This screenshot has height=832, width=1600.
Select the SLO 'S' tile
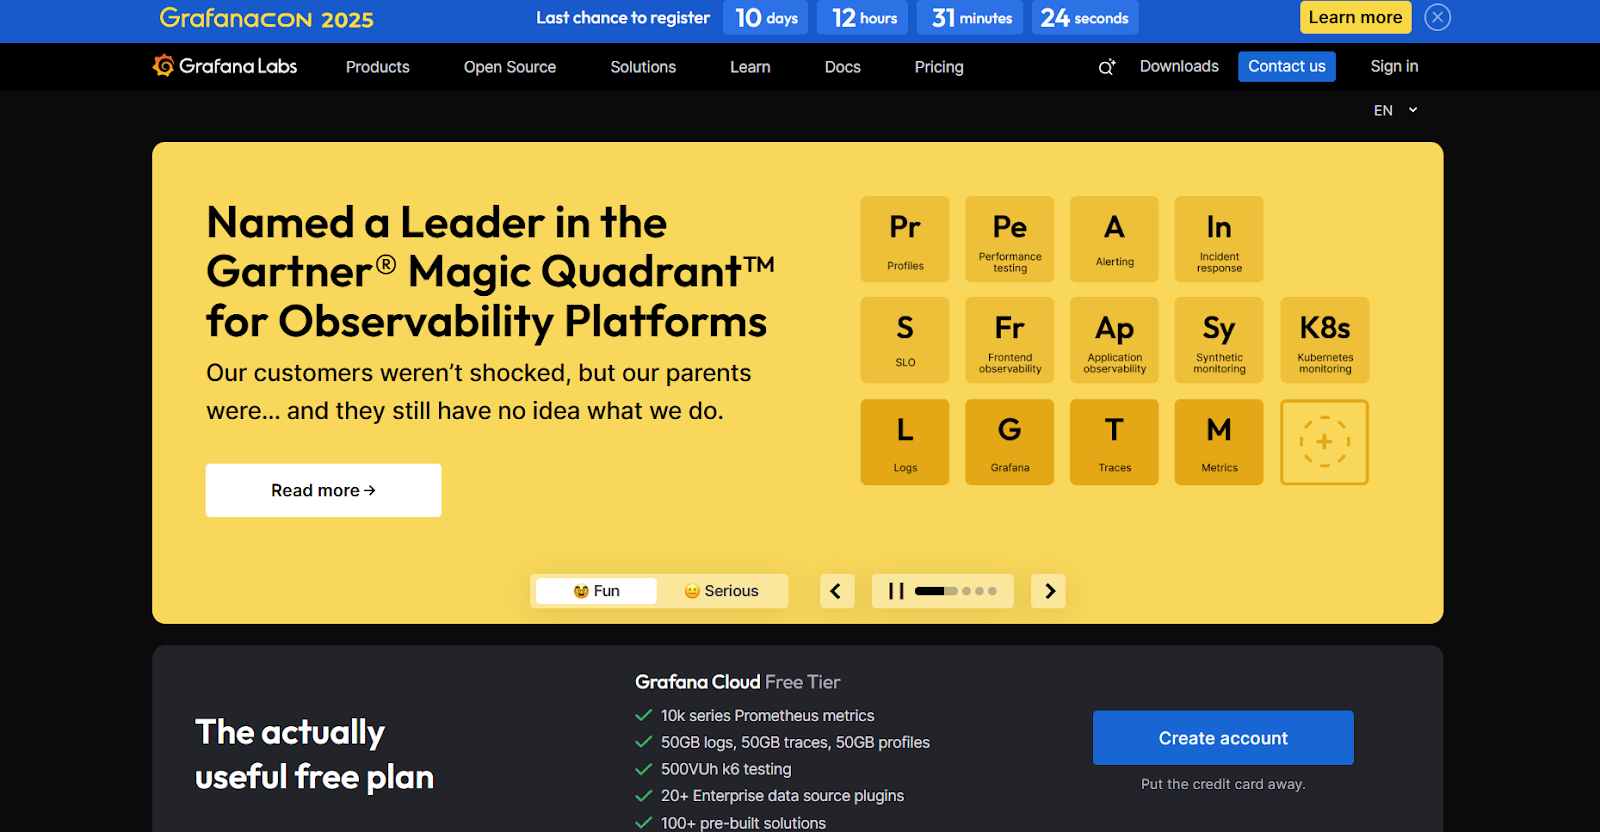(905, 340)
